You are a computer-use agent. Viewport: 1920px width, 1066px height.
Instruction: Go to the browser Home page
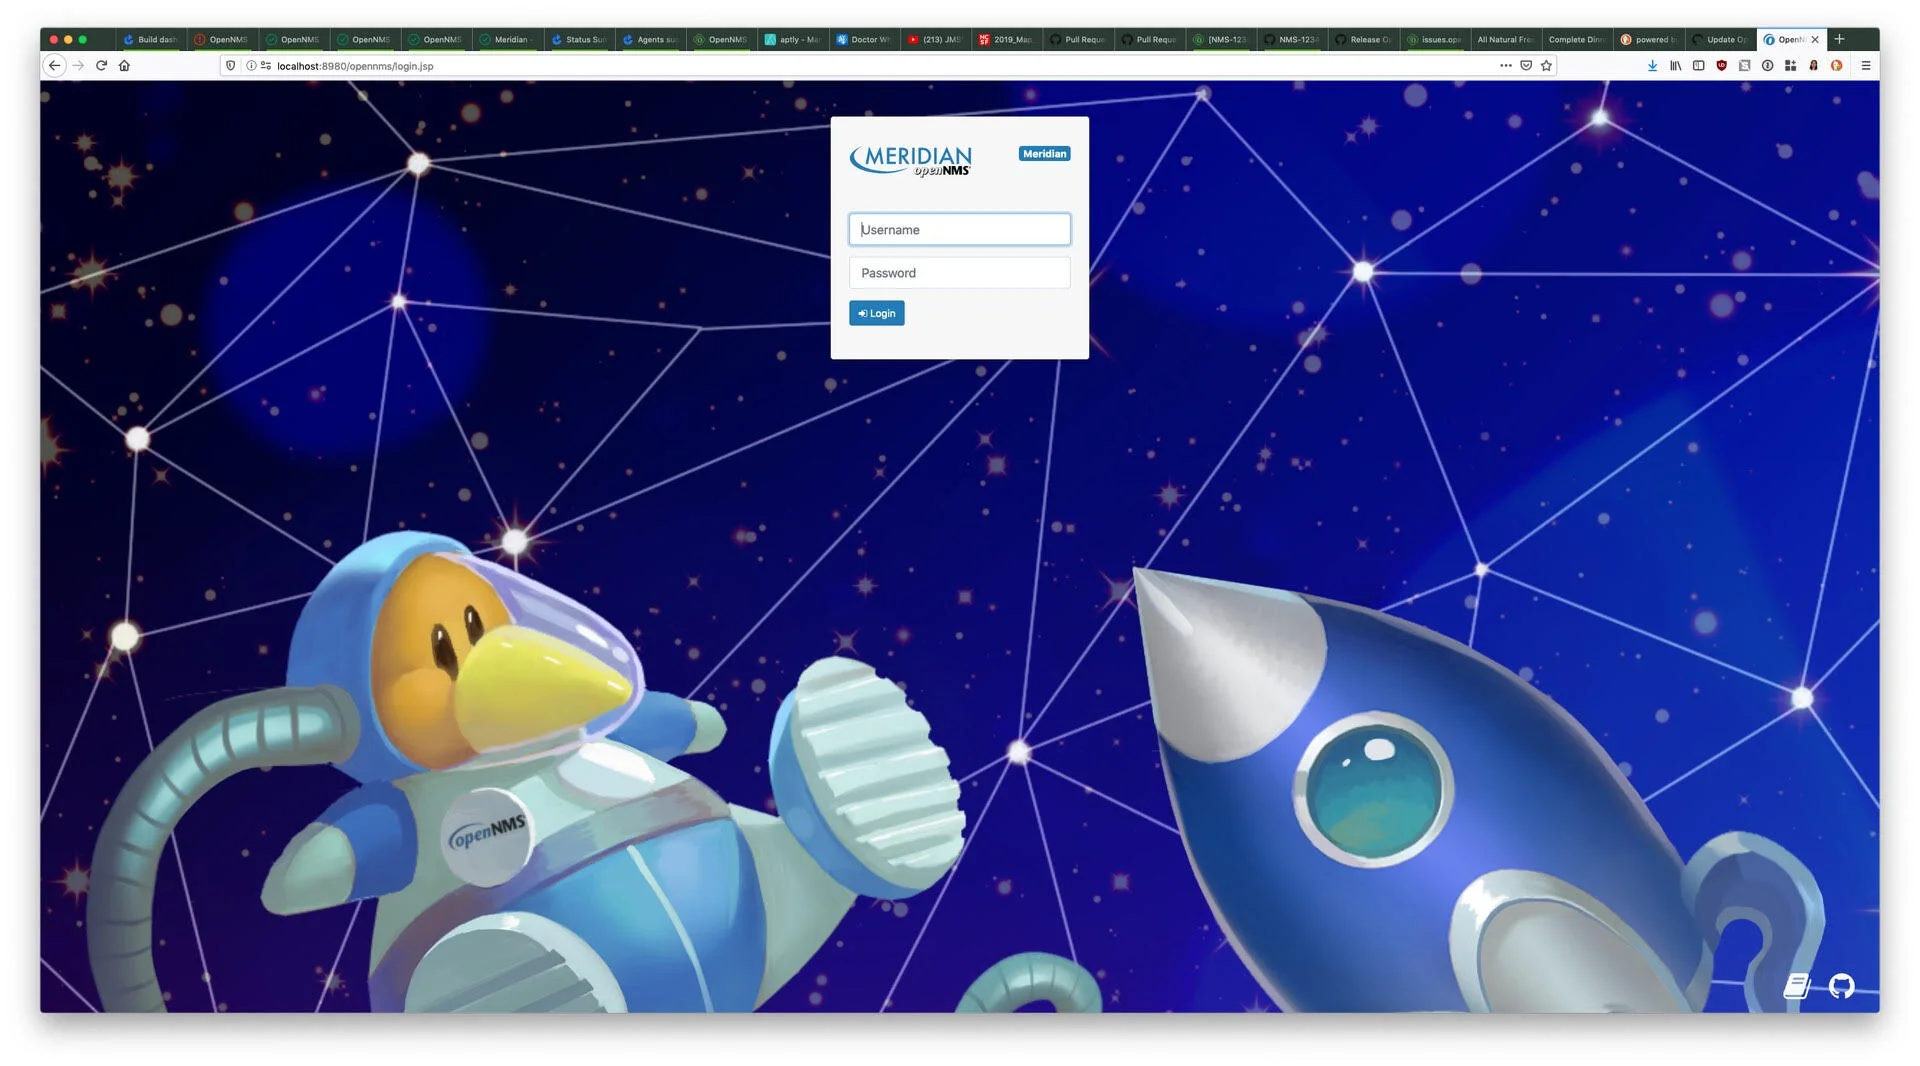(x=124, y=66)
